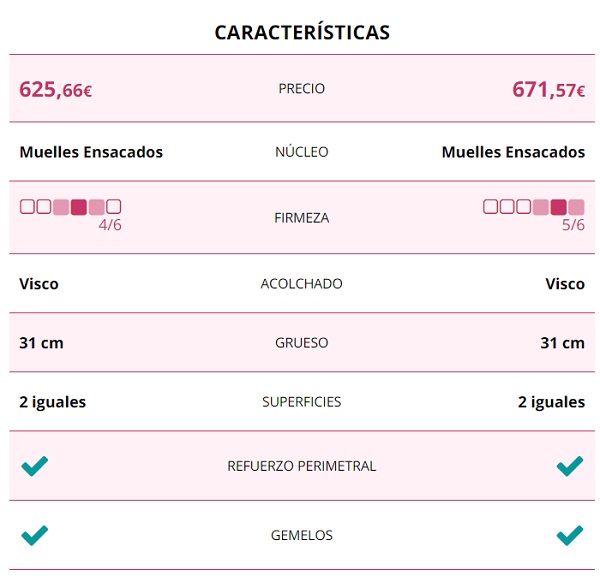The image size is (600, 582).
Task: Click the GEMELOS row label
Action: 301,536
